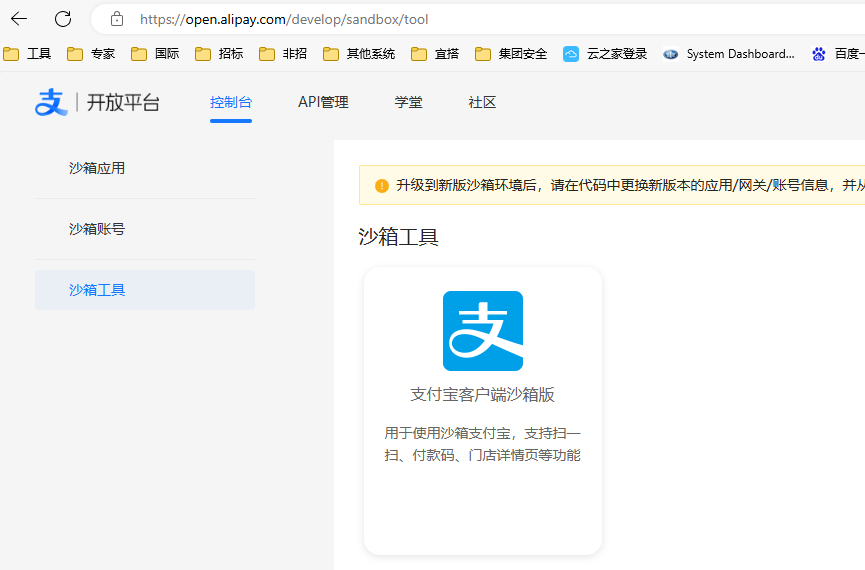Open the 云之家登录 bookmark
This screenshot has height=570, width=865.
point(605,54)
